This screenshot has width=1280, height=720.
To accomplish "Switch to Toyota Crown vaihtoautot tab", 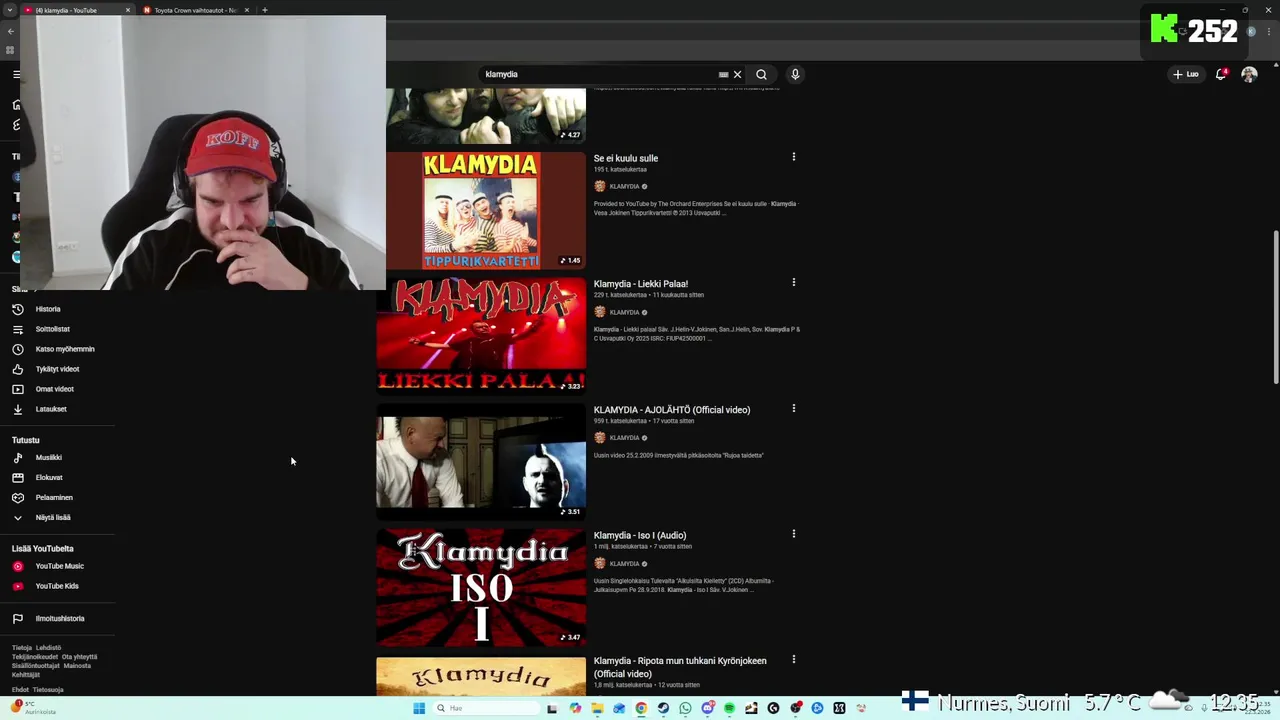I will coord(195,10).
